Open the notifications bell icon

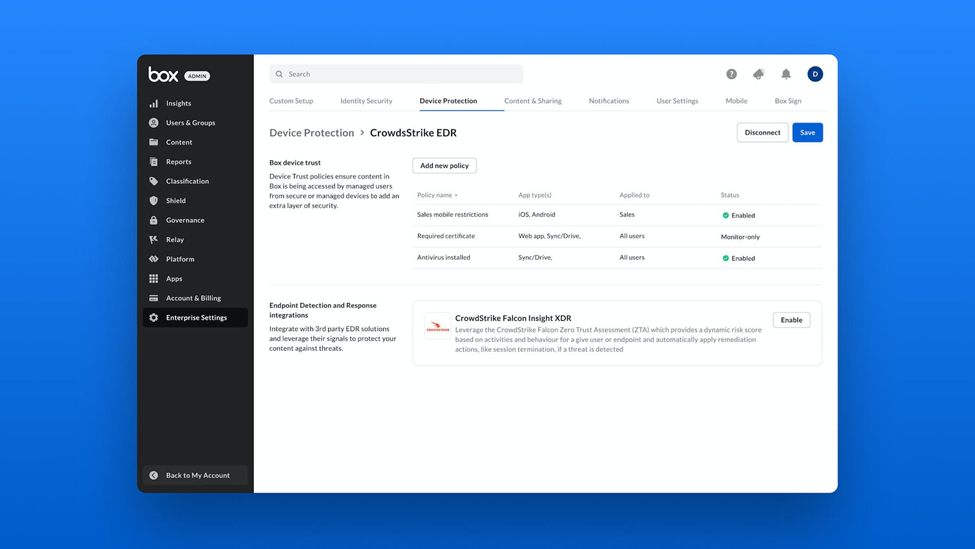tap(786, 74)
